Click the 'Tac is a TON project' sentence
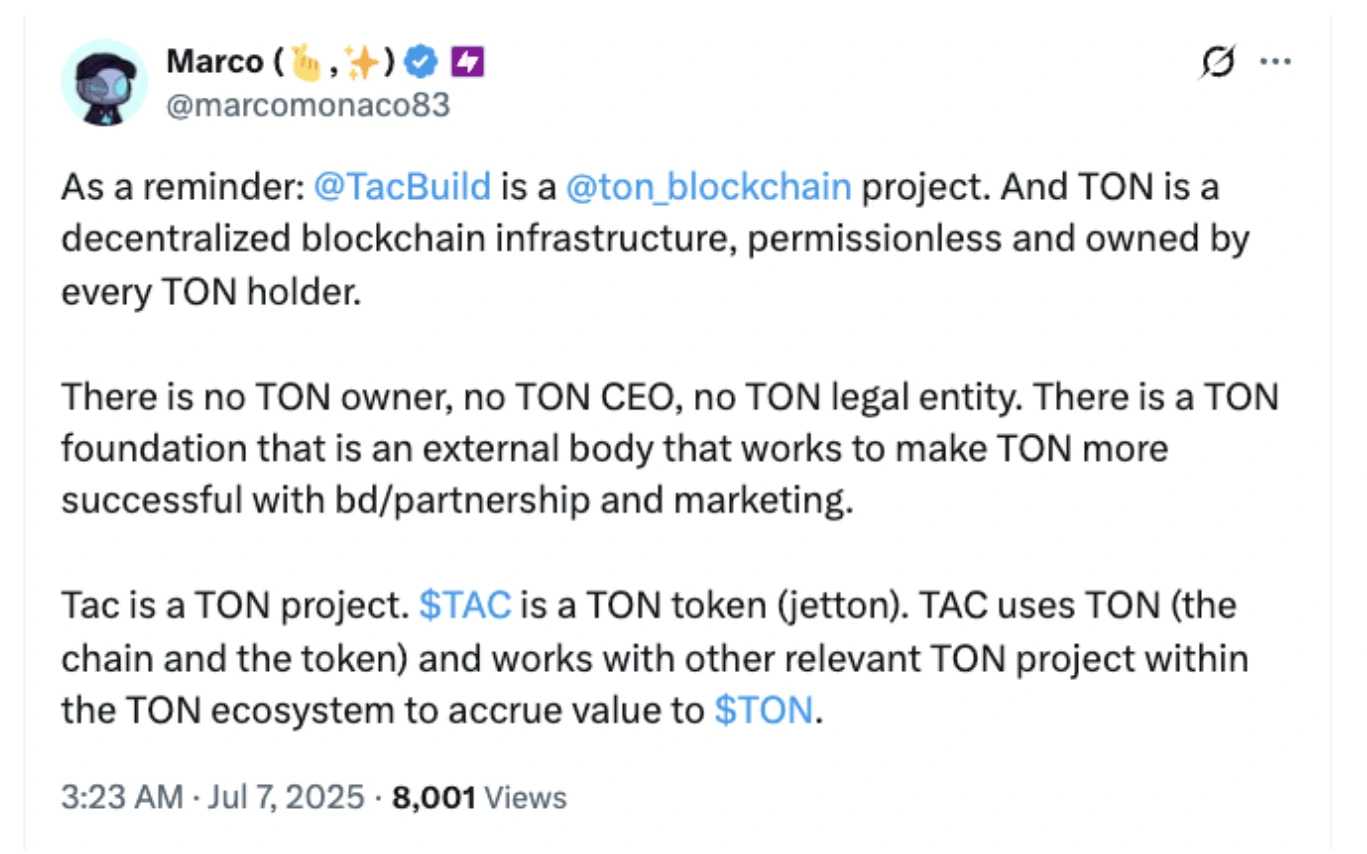This screenshot has width=1367, height=854. pos(233,605)
